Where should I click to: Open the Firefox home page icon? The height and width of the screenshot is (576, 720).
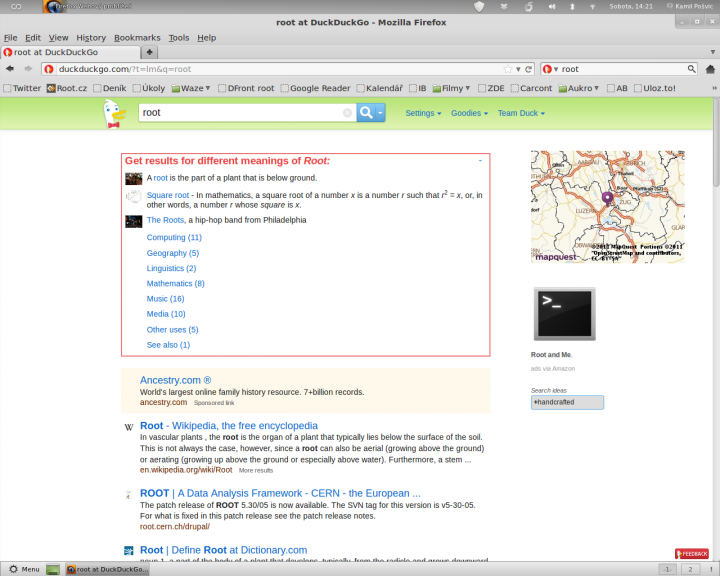click(x=710, y=69)
